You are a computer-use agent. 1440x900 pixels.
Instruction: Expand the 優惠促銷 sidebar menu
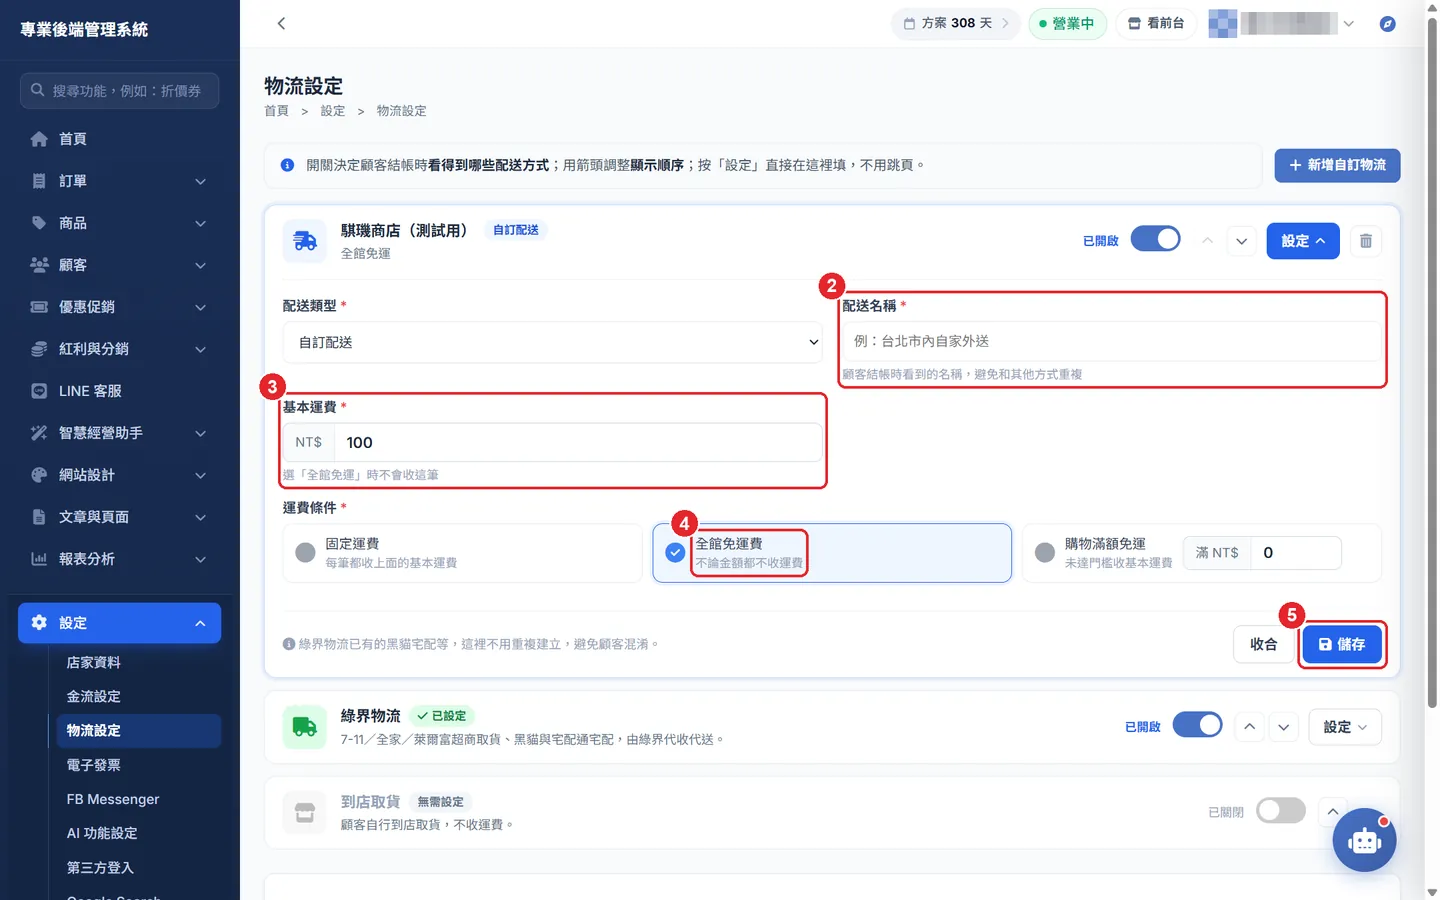(120, 307)
